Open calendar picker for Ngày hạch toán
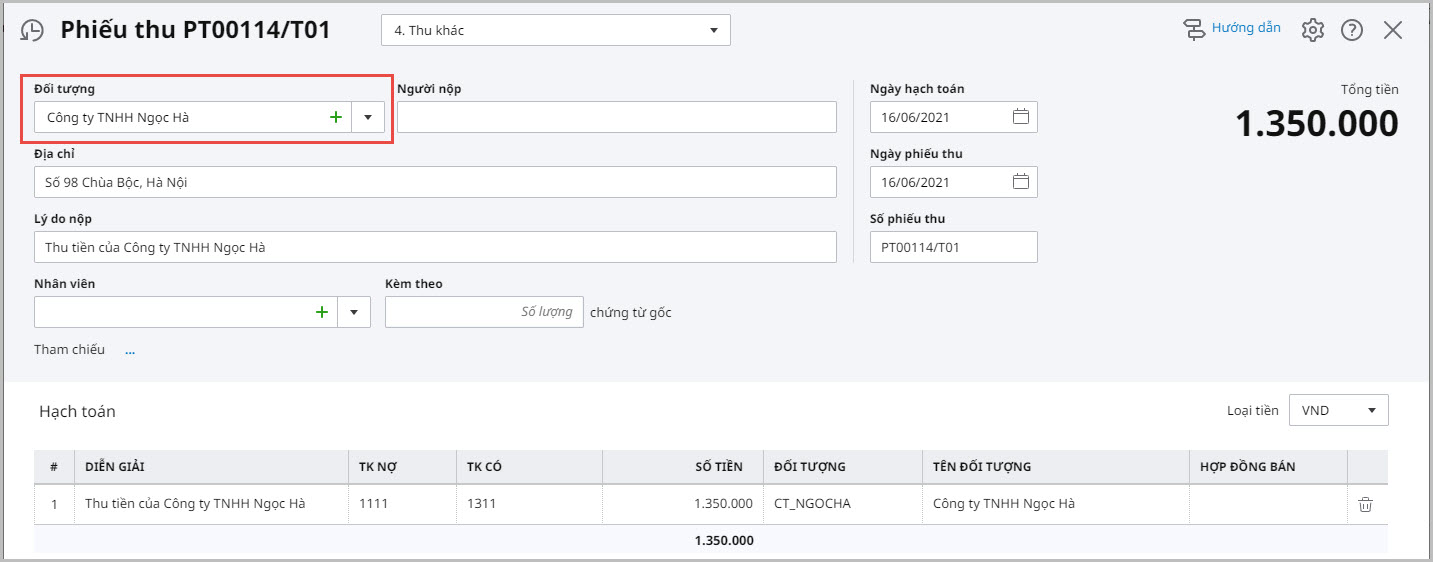 coord(1020,117)
